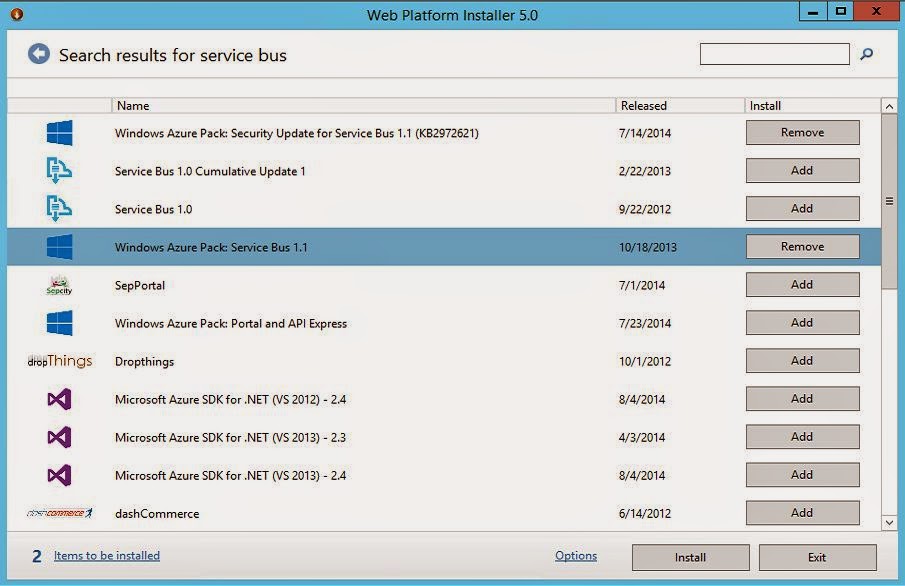Click the back arrow icon

(x=39, y=54)
